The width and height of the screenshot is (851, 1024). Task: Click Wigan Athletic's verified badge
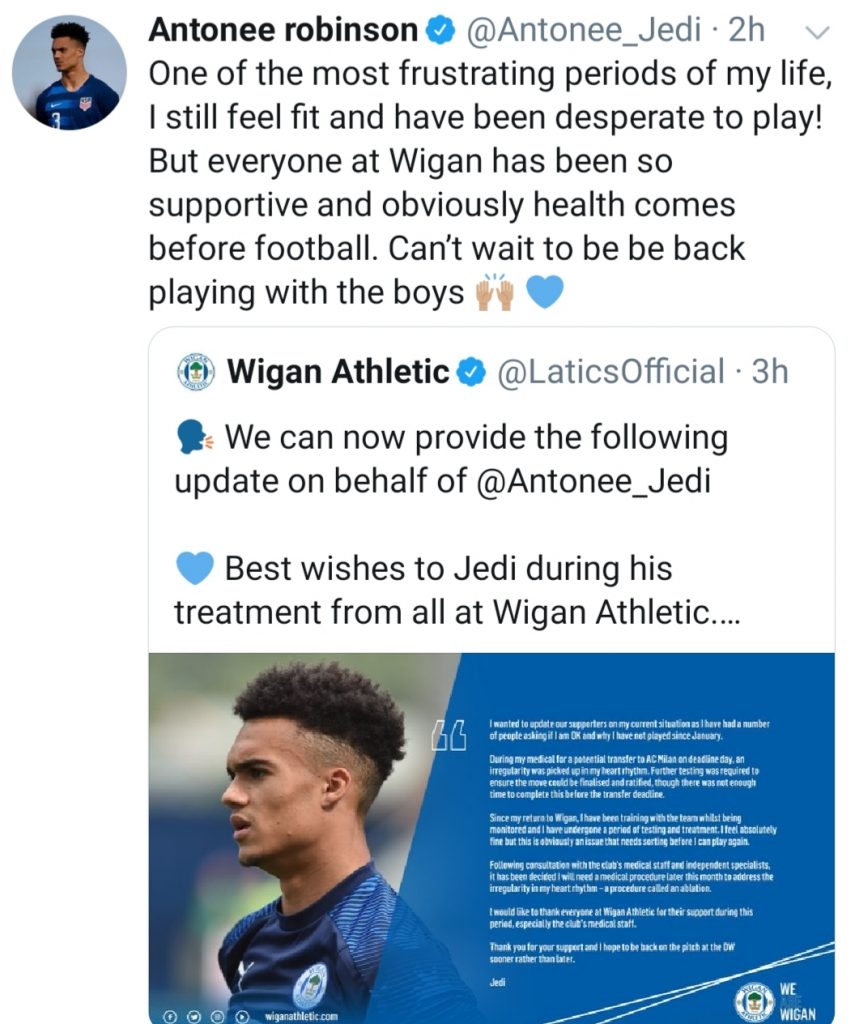coord(471,373)
